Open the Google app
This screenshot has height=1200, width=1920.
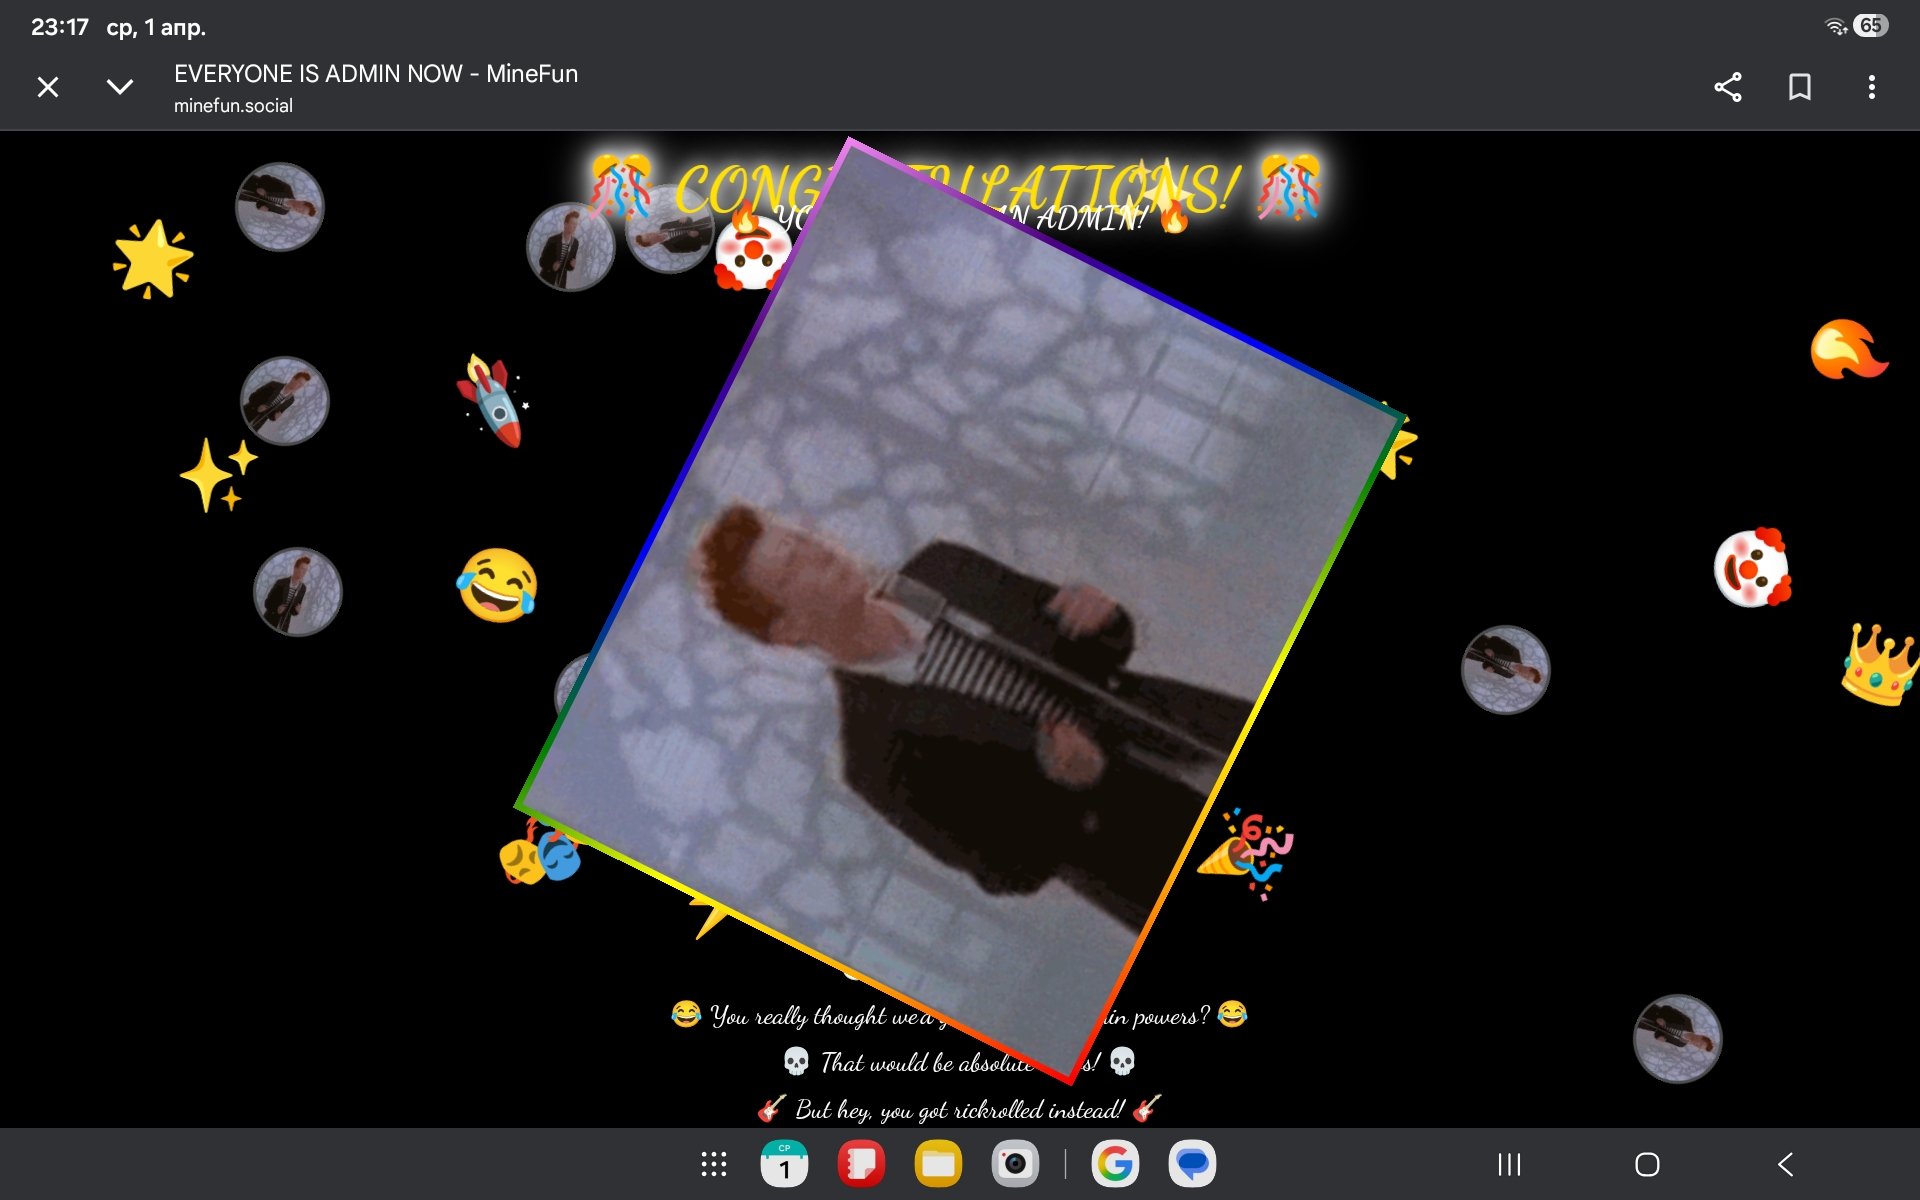(x=1115, y=1164)
